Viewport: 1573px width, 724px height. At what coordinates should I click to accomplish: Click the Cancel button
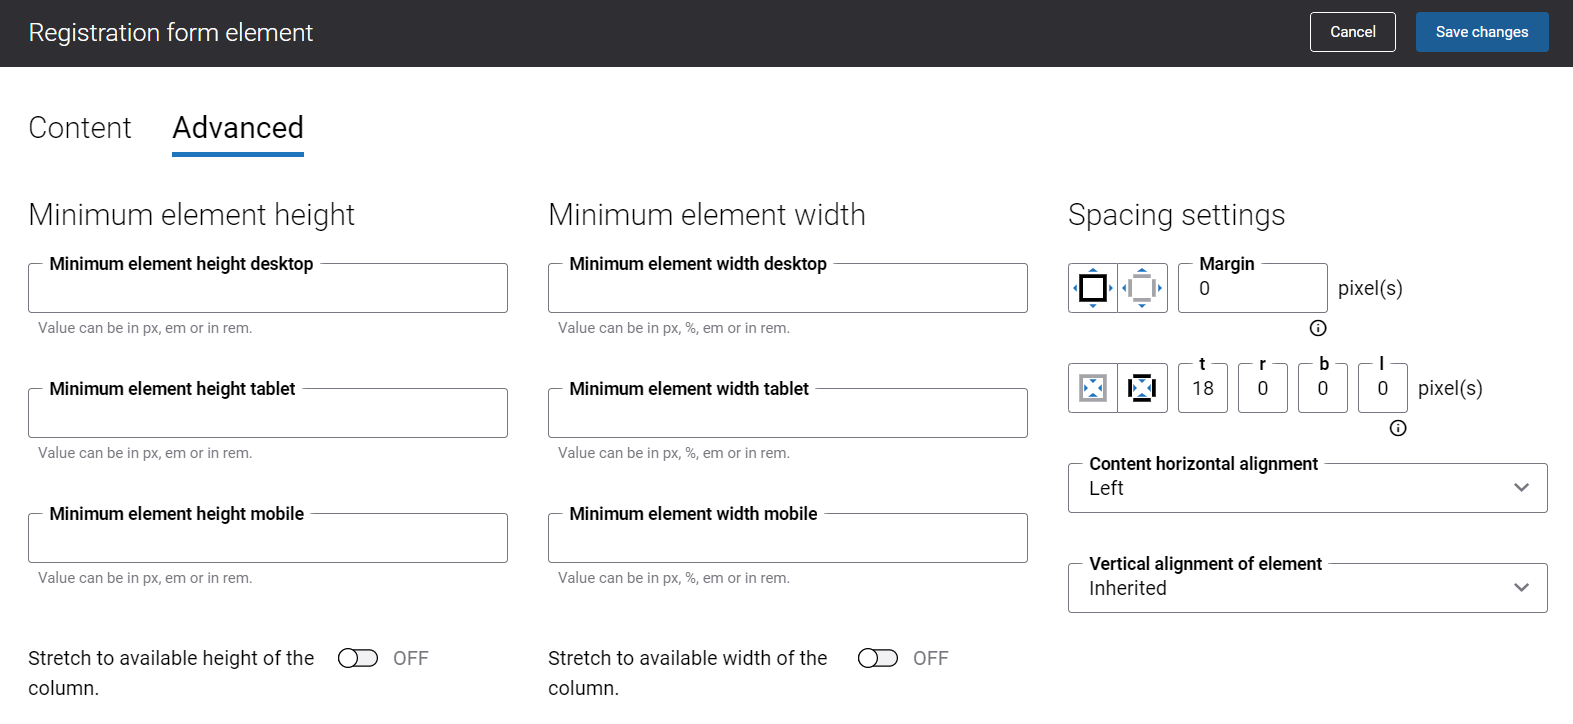pyautogui.click(x=1352, y=32)
